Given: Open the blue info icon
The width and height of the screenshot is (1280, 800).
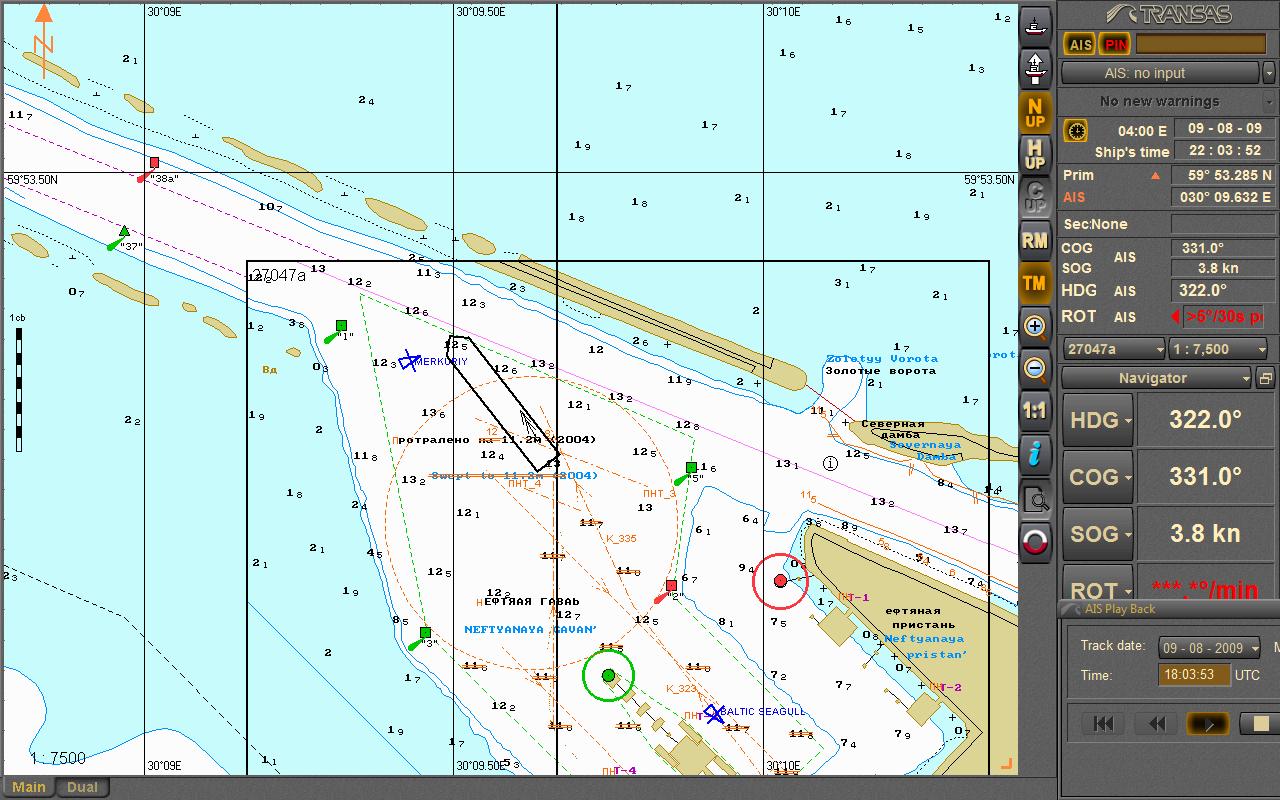Looking at the screenshot, I should point(1035,454).
